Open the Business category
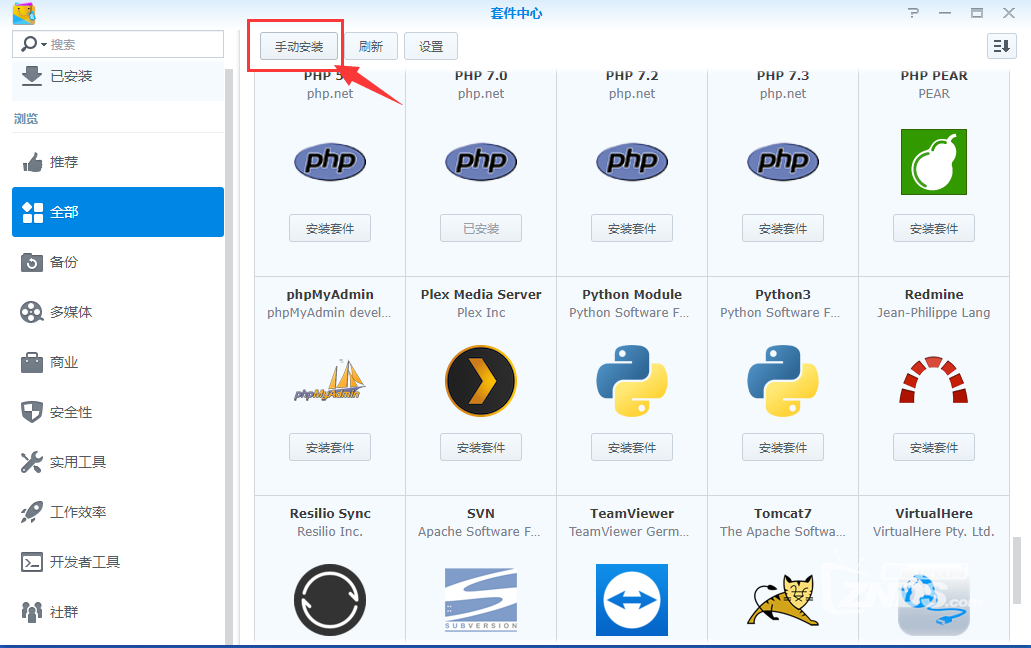Image resolution: width=1031 pixels, height=648 pixels. [118, 362]
